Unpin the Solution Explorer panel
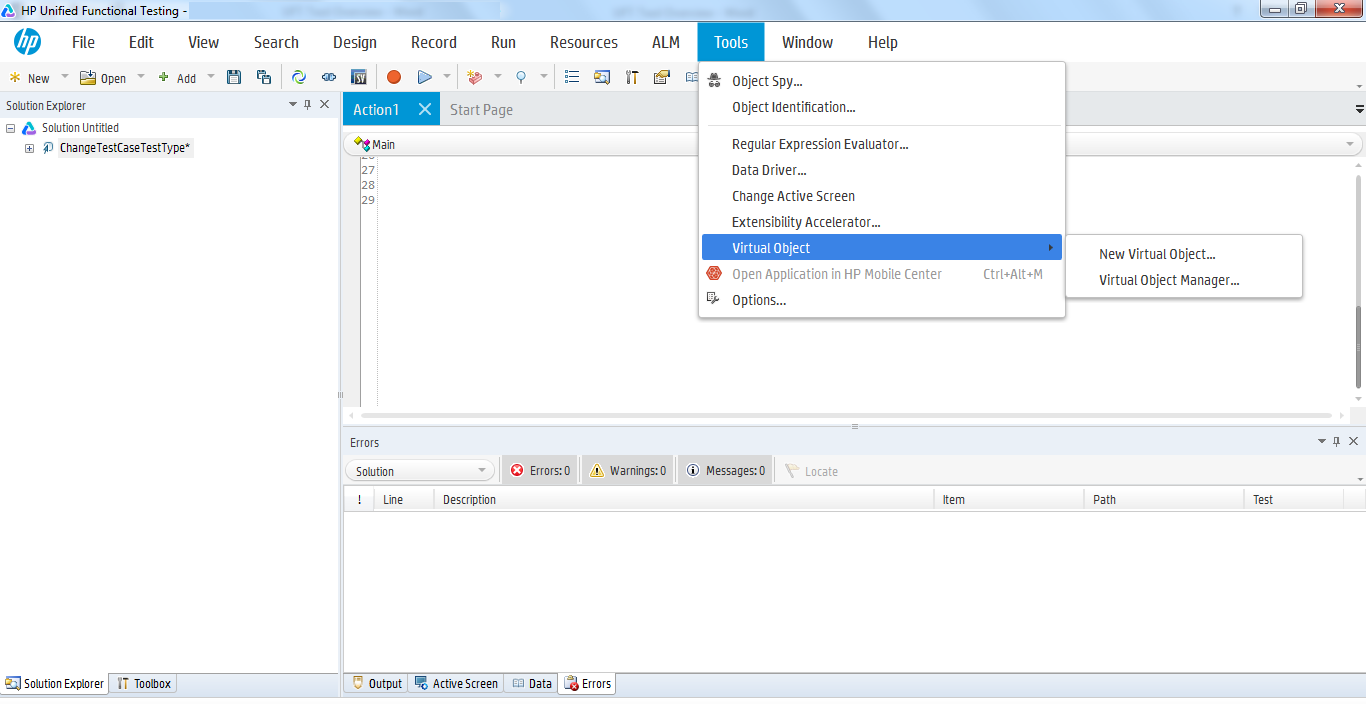Screen dimensions: 1366x704 [307, 104]
